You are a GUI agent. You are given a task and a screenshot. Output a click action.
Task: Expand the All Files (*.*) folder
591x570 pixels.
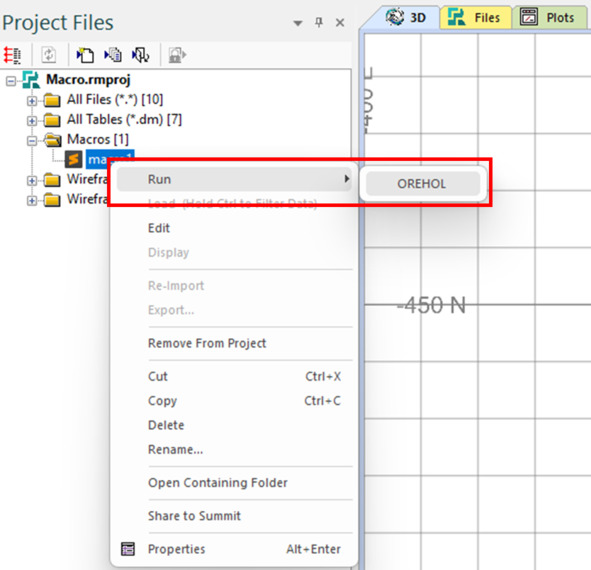click(32, 101)
